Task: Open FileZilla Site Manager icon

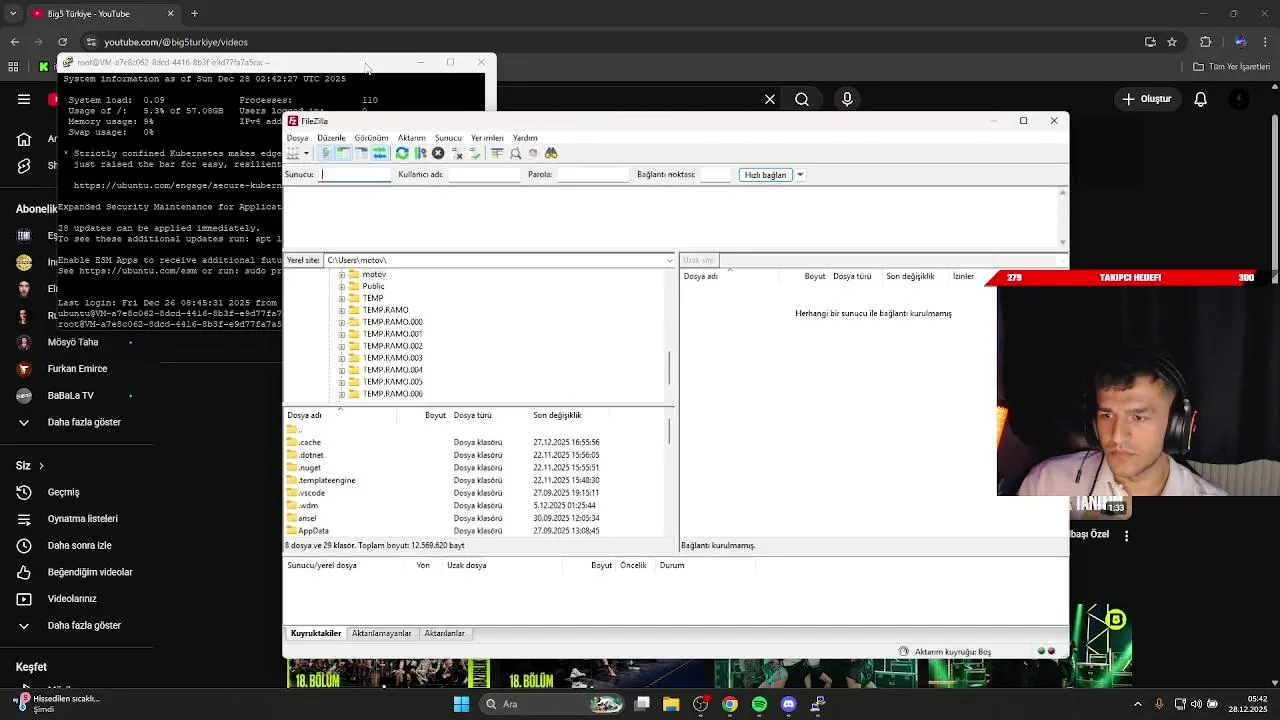Action: [x=293, y=153]
